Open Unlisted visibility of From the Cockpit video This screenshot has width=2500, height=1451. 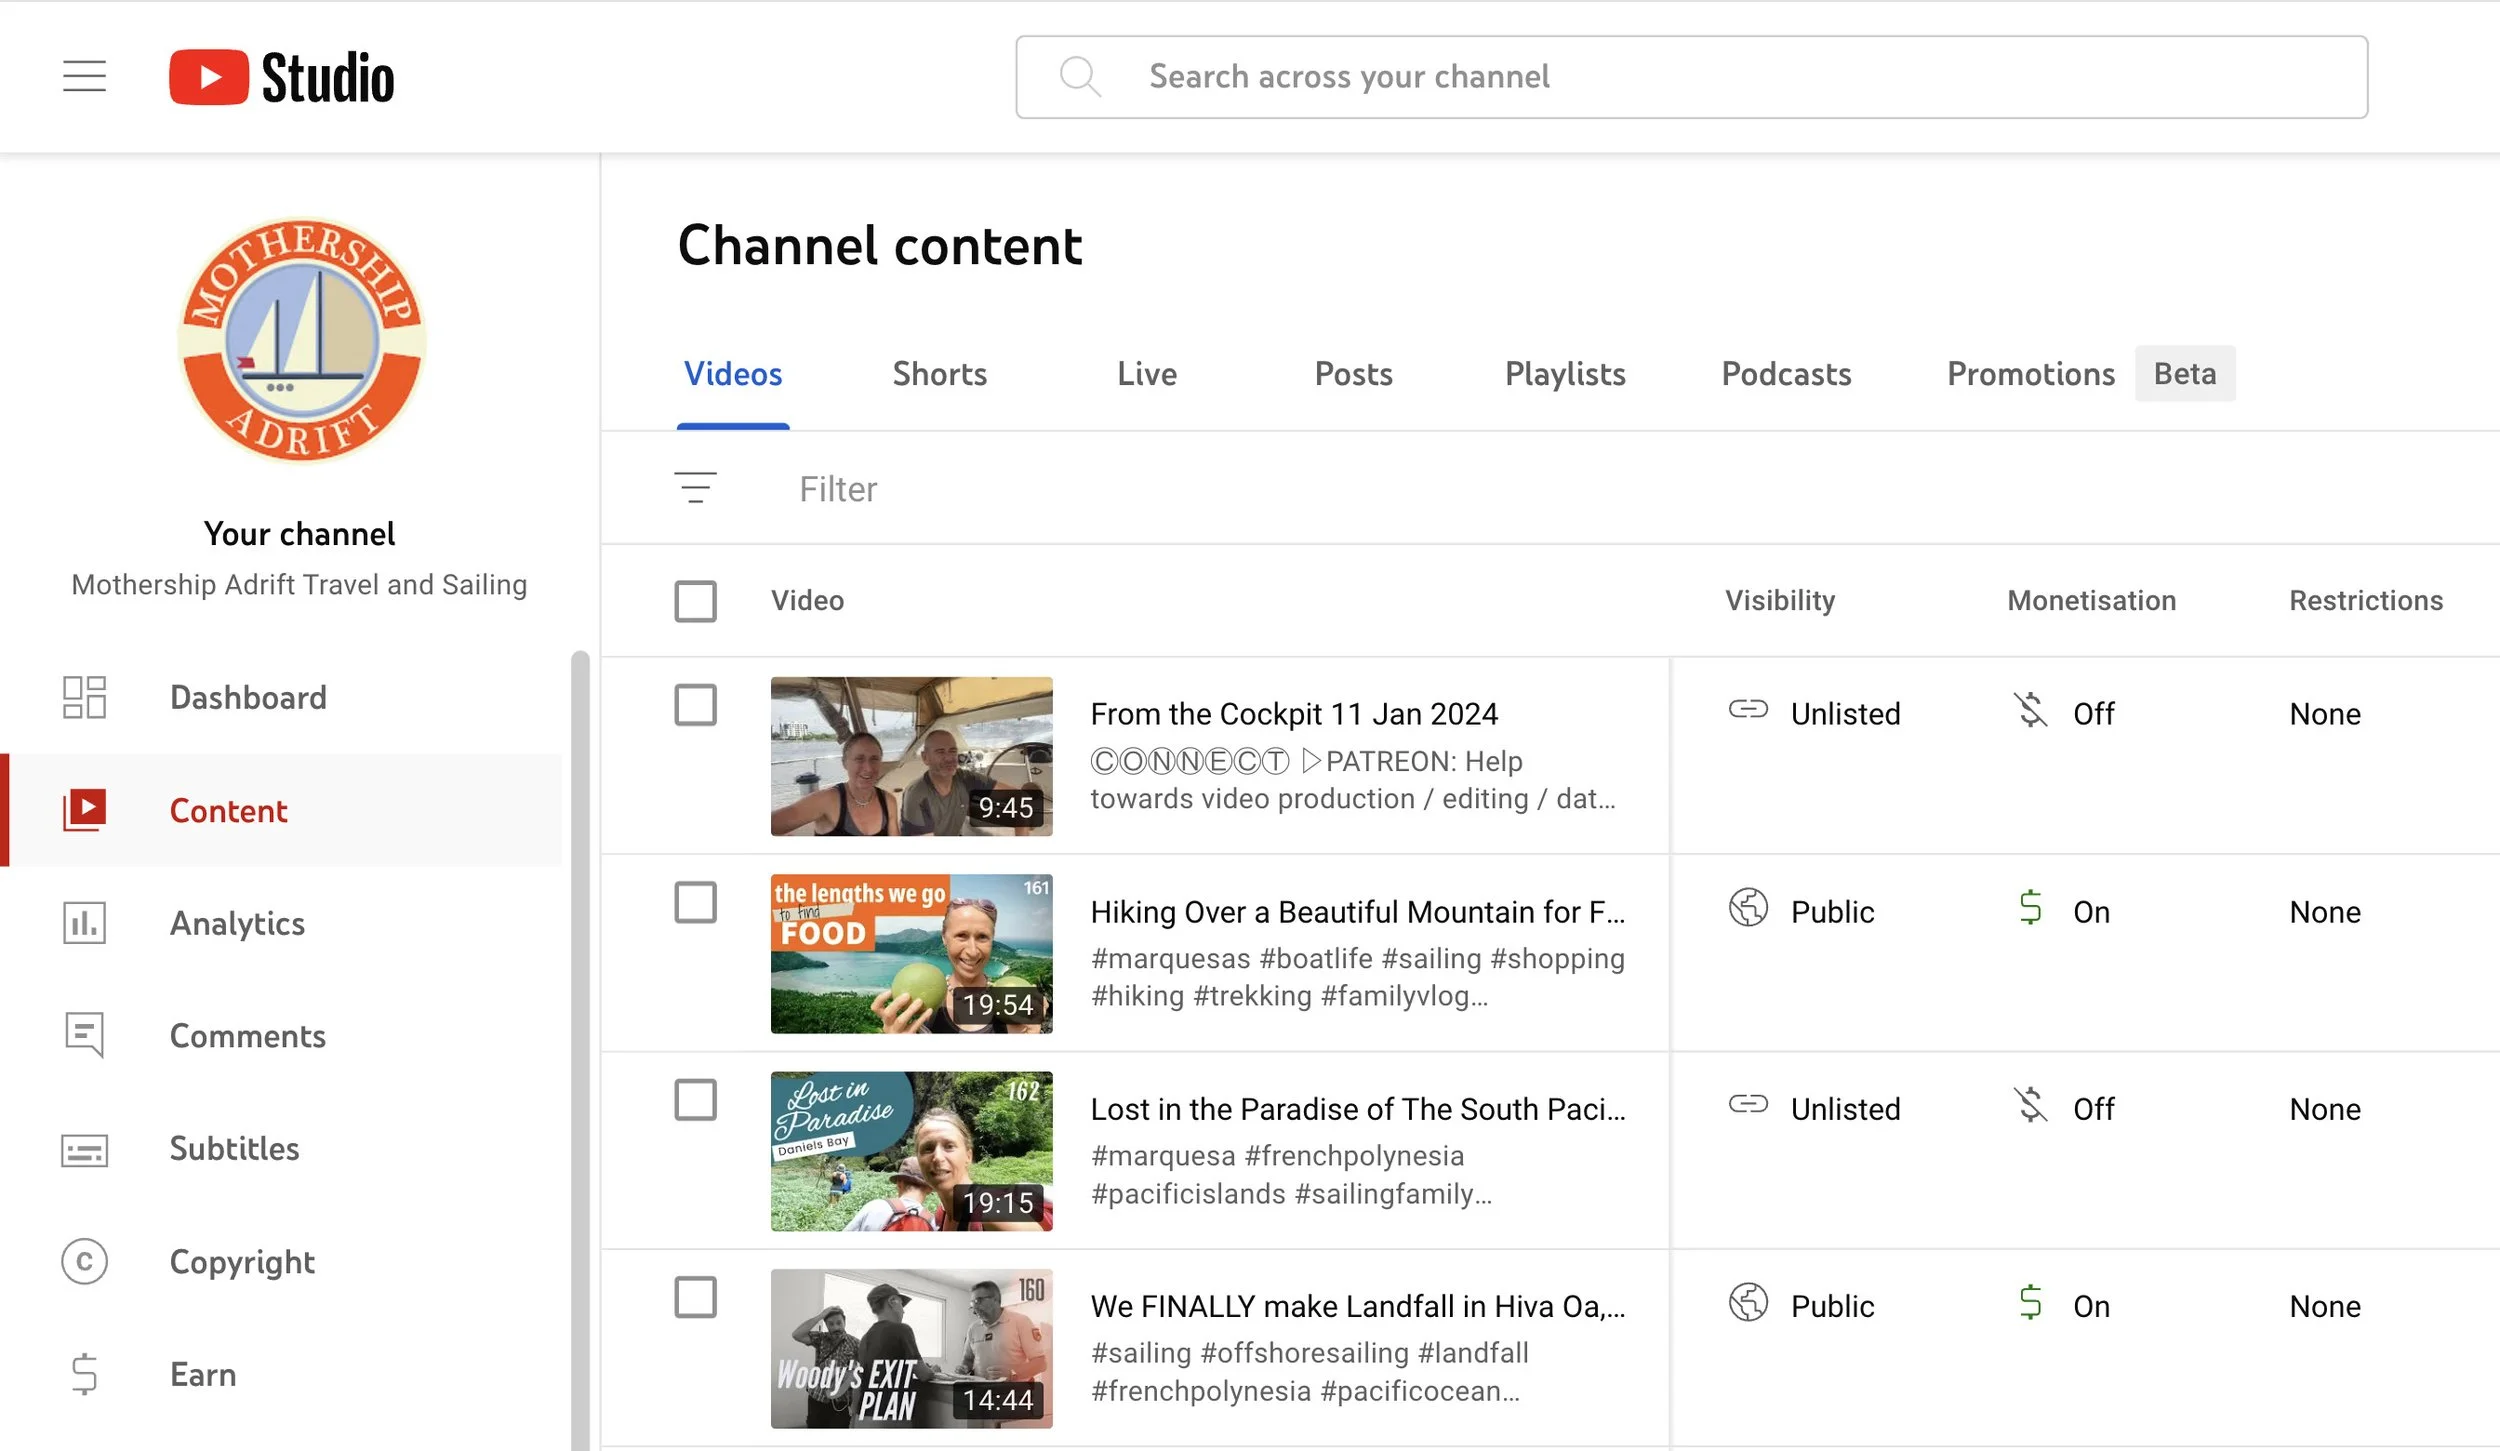[1843, 714]
